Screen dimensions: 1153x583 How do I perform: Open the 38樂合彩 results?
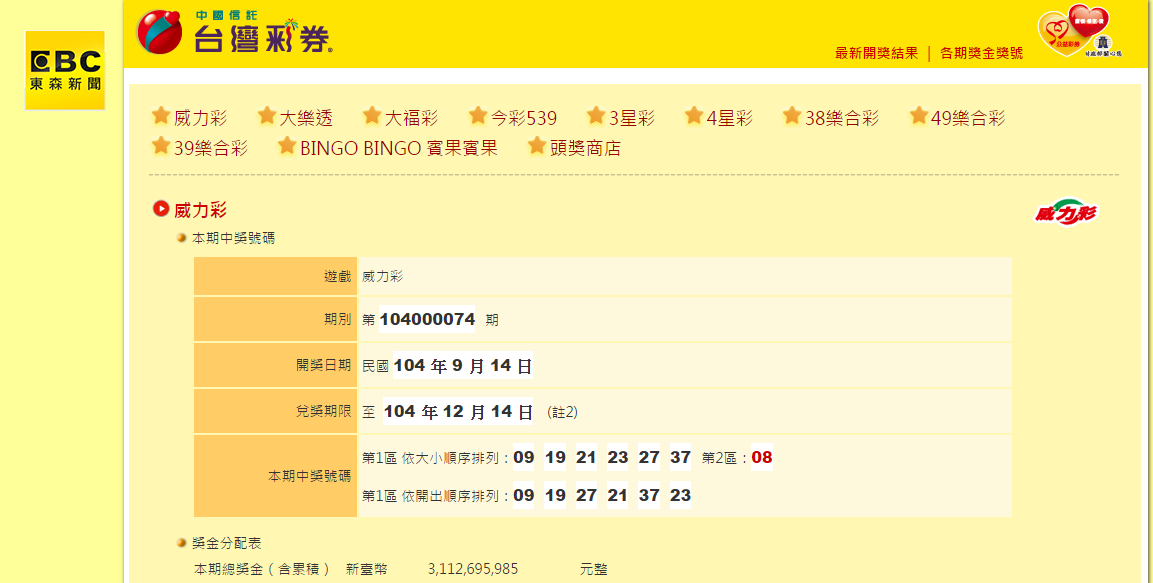click(842, 118)
